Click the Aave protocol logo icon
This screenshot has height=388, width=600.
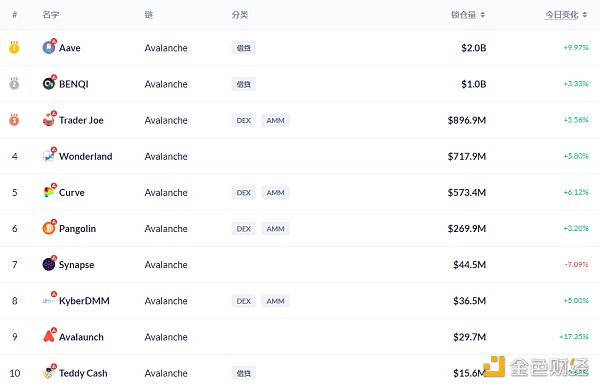click(x=49, y=47)
